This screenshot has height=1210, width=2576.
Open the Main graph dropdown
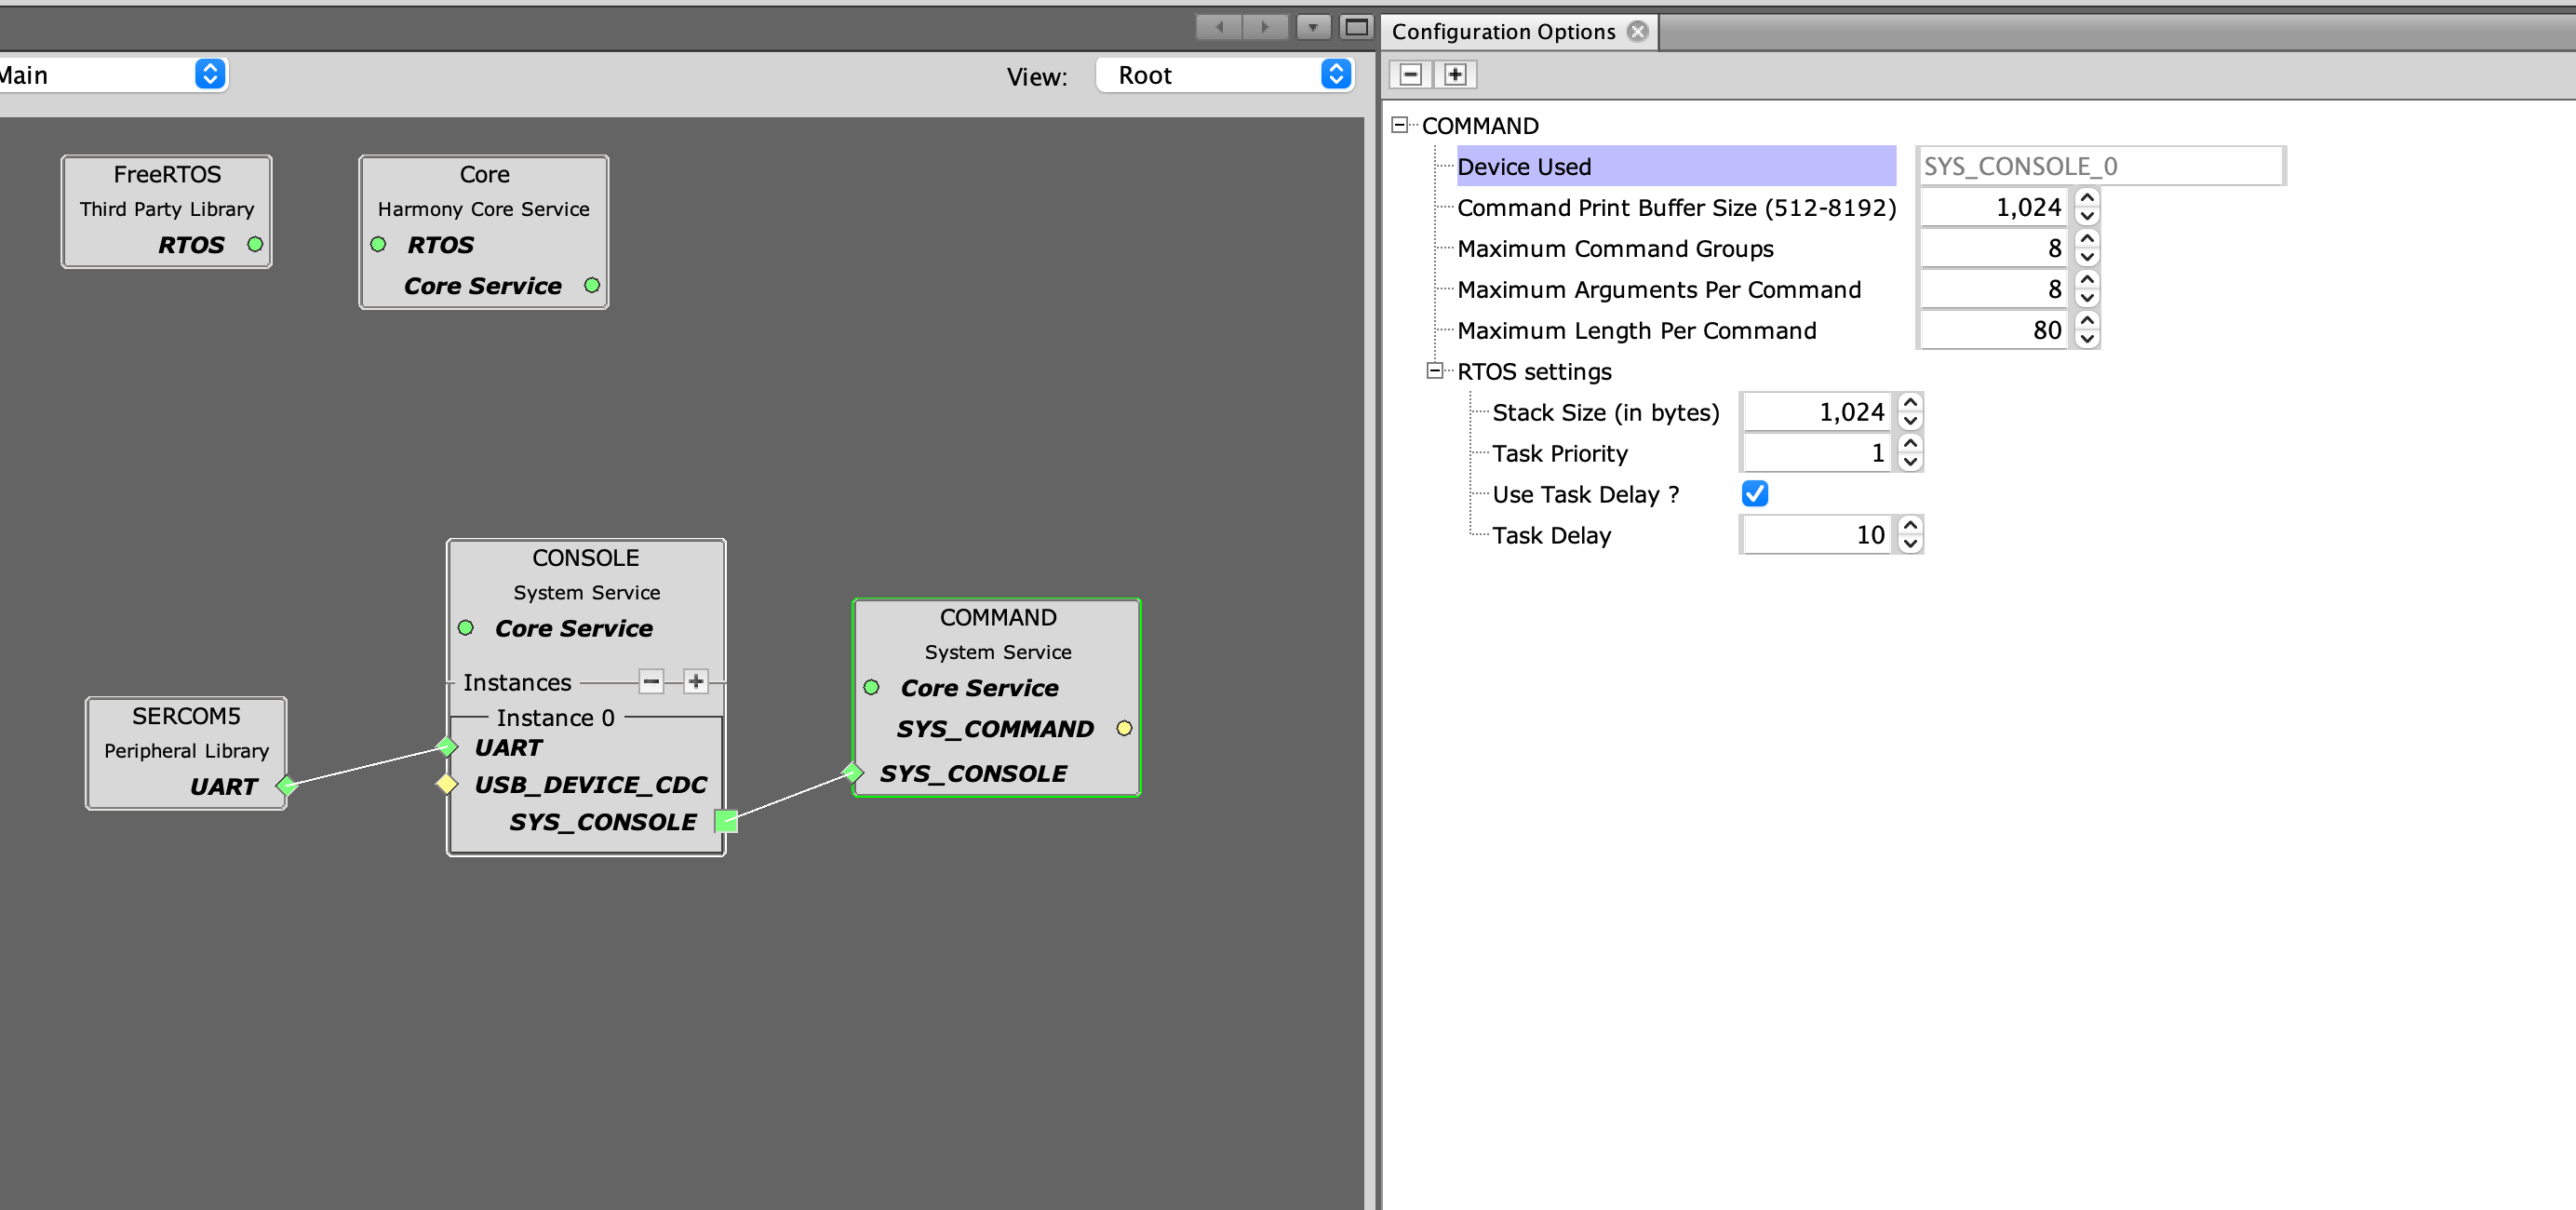pyautogui.click(x=110, y=75)
